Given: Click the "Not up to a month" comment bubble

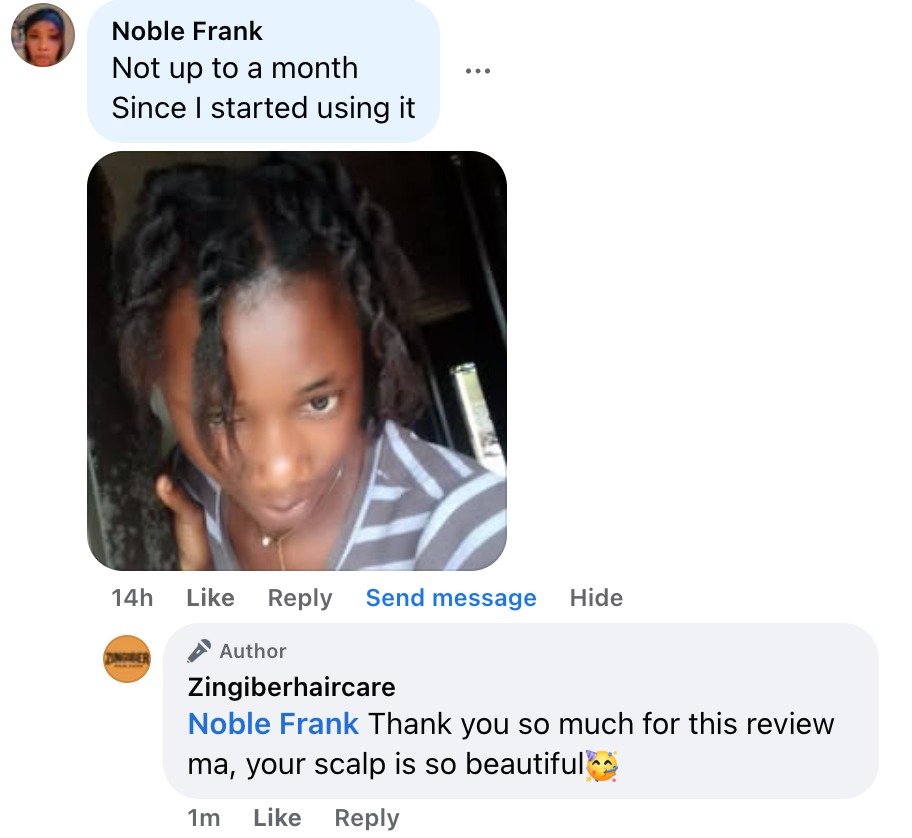Looking at the screenshot, I should [263, 72].
